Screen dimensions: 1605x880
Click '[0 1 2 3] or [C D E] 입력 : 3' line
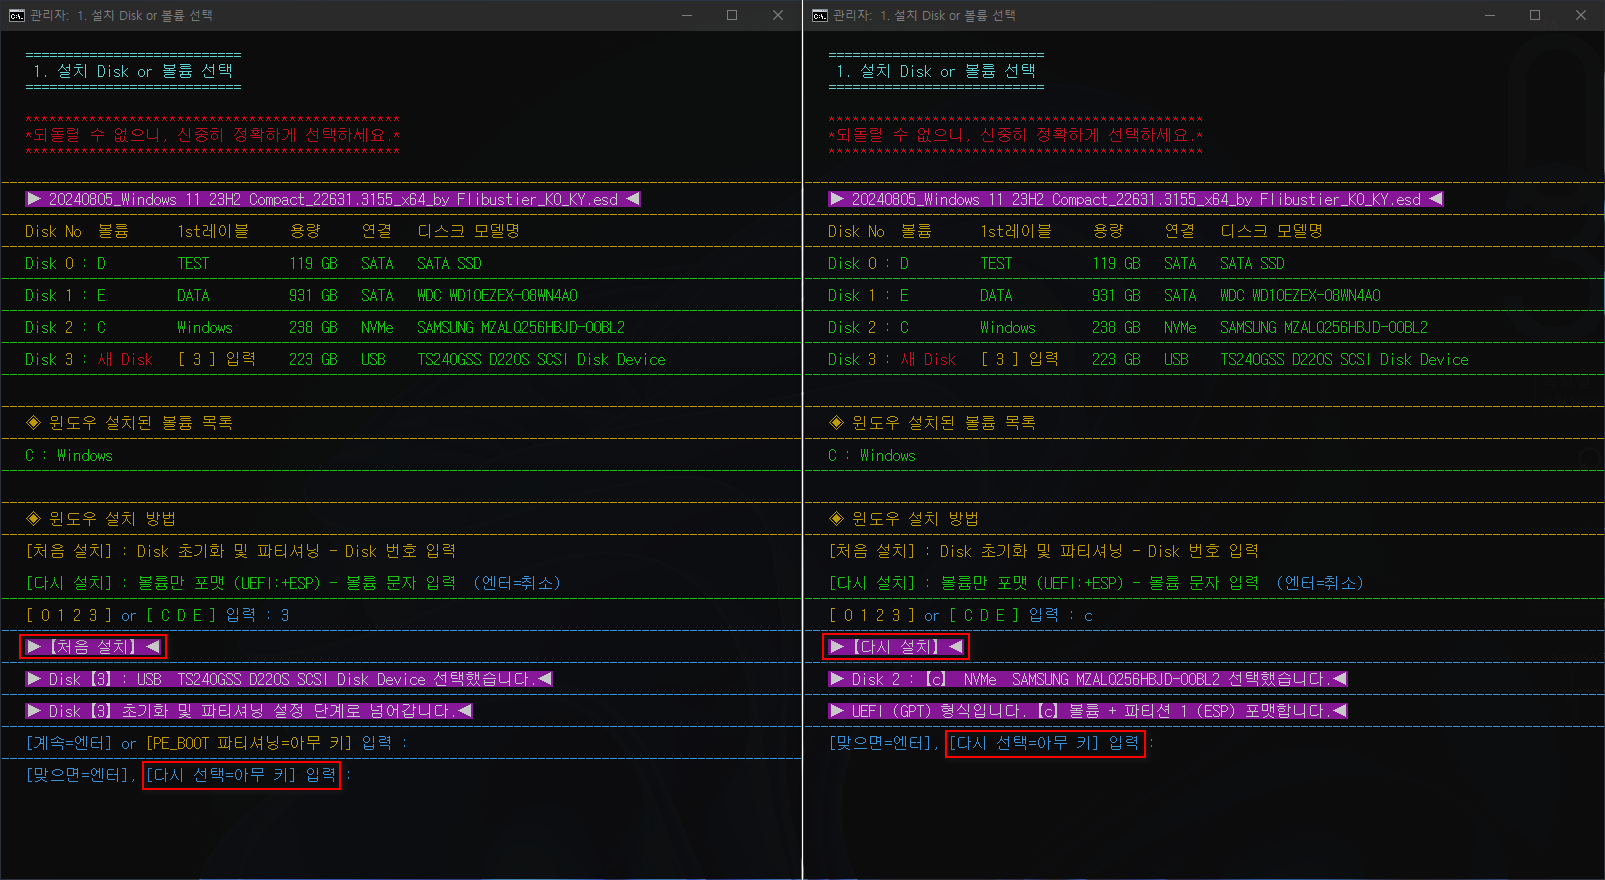158,615
